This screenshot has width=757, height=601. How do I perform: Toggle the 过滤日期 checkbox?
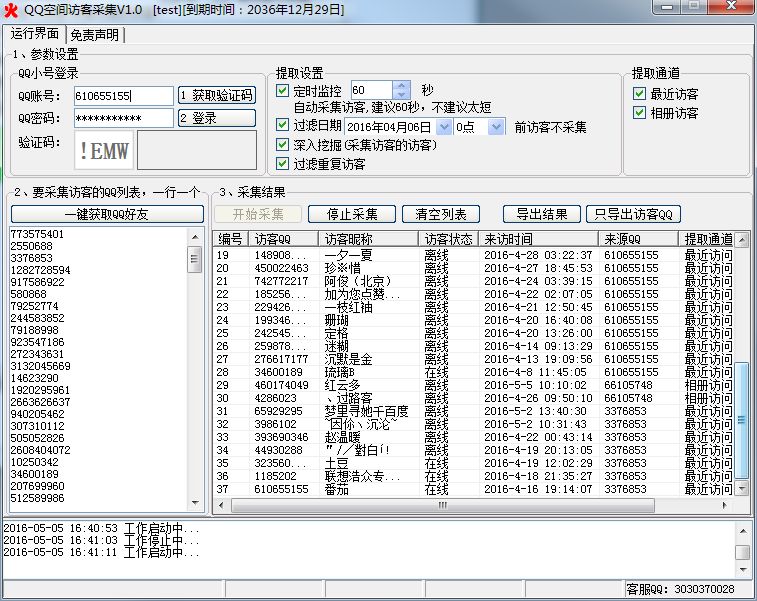click(x=282, y=125)
